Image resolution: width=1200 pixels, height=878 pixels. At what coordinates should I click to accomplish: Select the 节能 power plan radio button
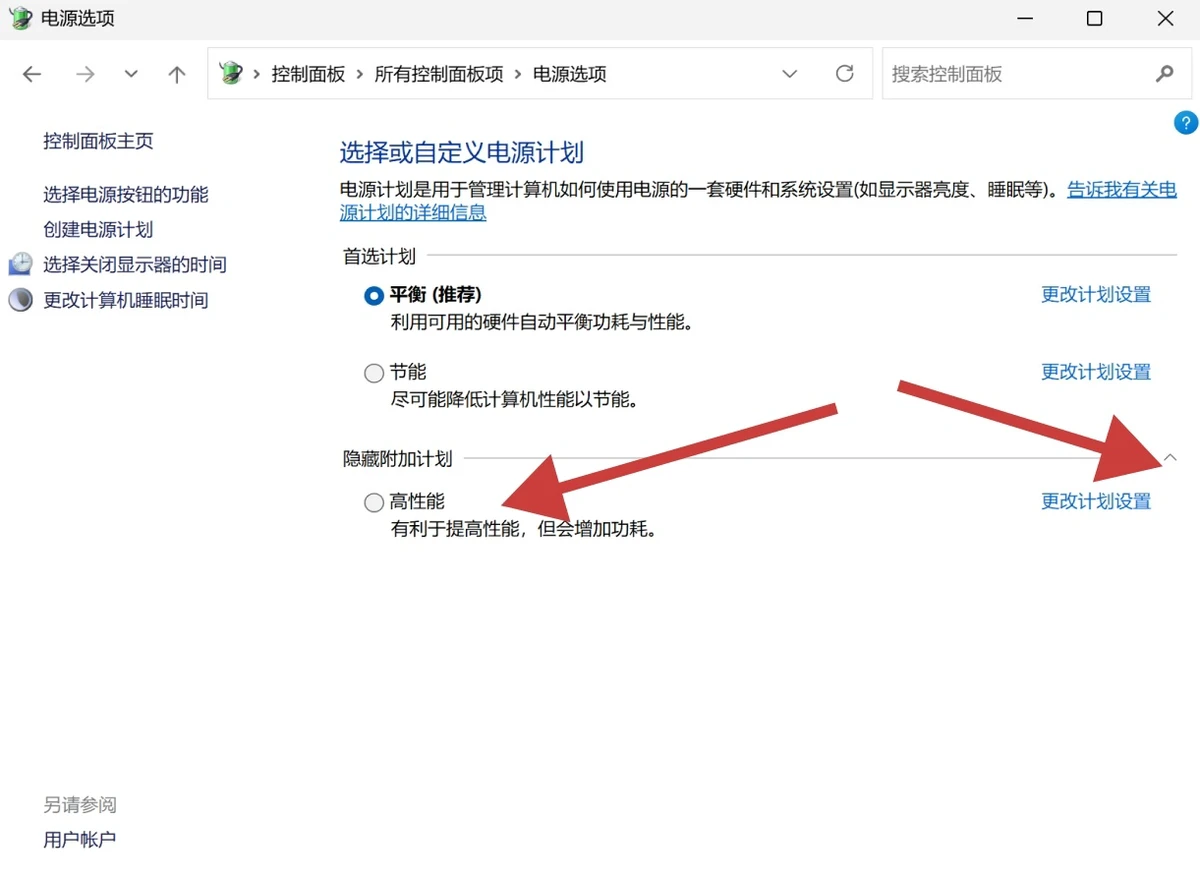pyautogui.click(x=374, y=373)
